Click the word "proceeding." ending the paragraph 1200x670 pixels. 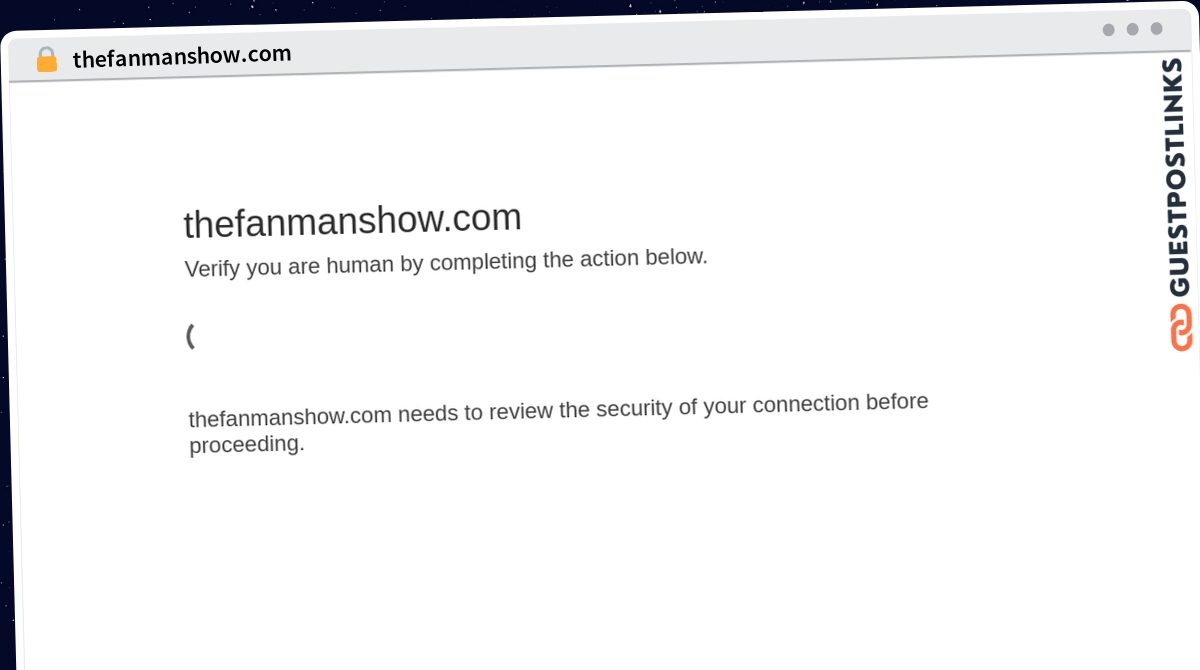tap(246, 444)
